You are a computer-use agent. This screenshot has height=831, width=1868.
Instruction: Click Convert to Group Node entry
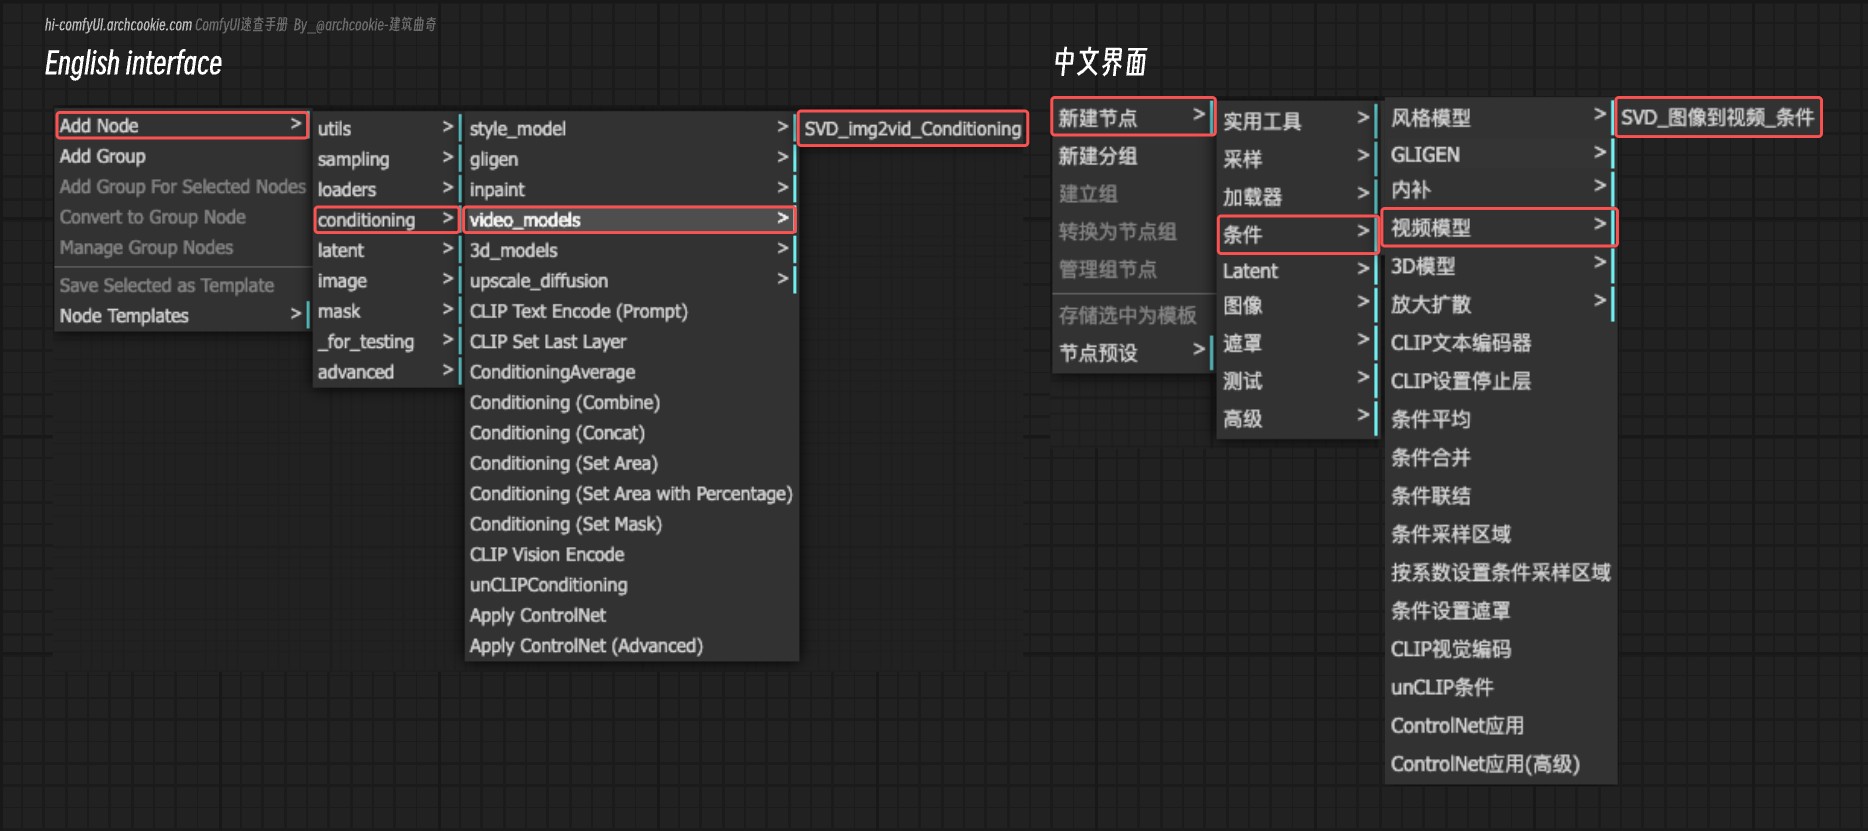coord(181,217)
